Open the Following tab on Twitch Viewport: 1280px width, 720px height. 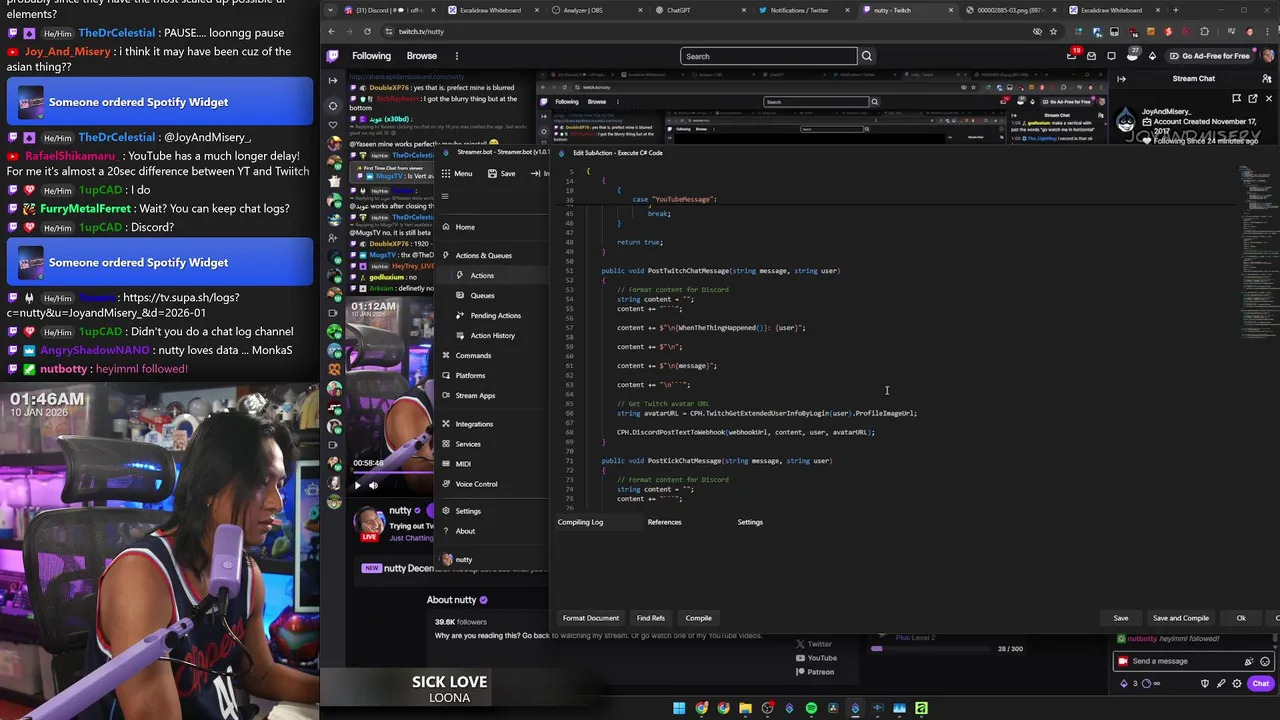[371, 56]
